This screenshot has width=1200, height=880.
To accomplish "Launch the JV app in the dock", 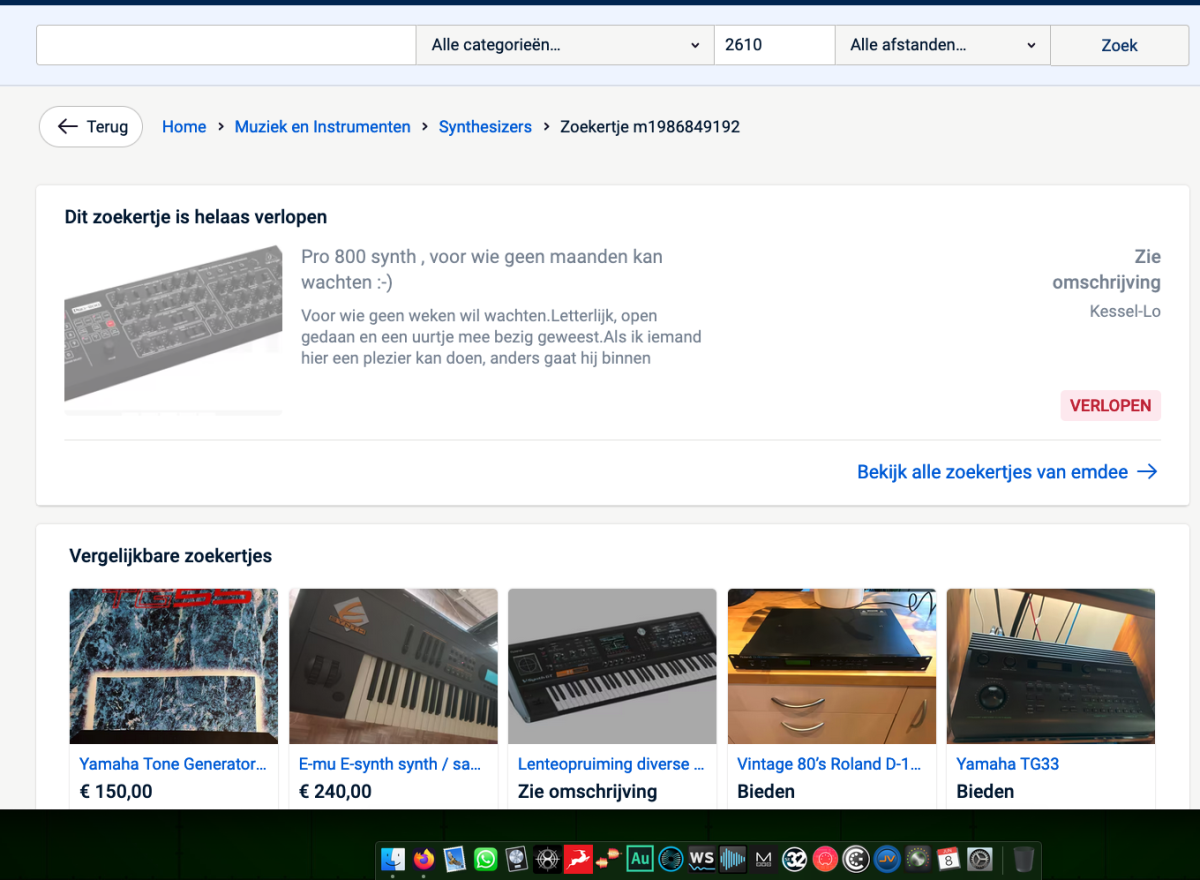I will 887,859.
